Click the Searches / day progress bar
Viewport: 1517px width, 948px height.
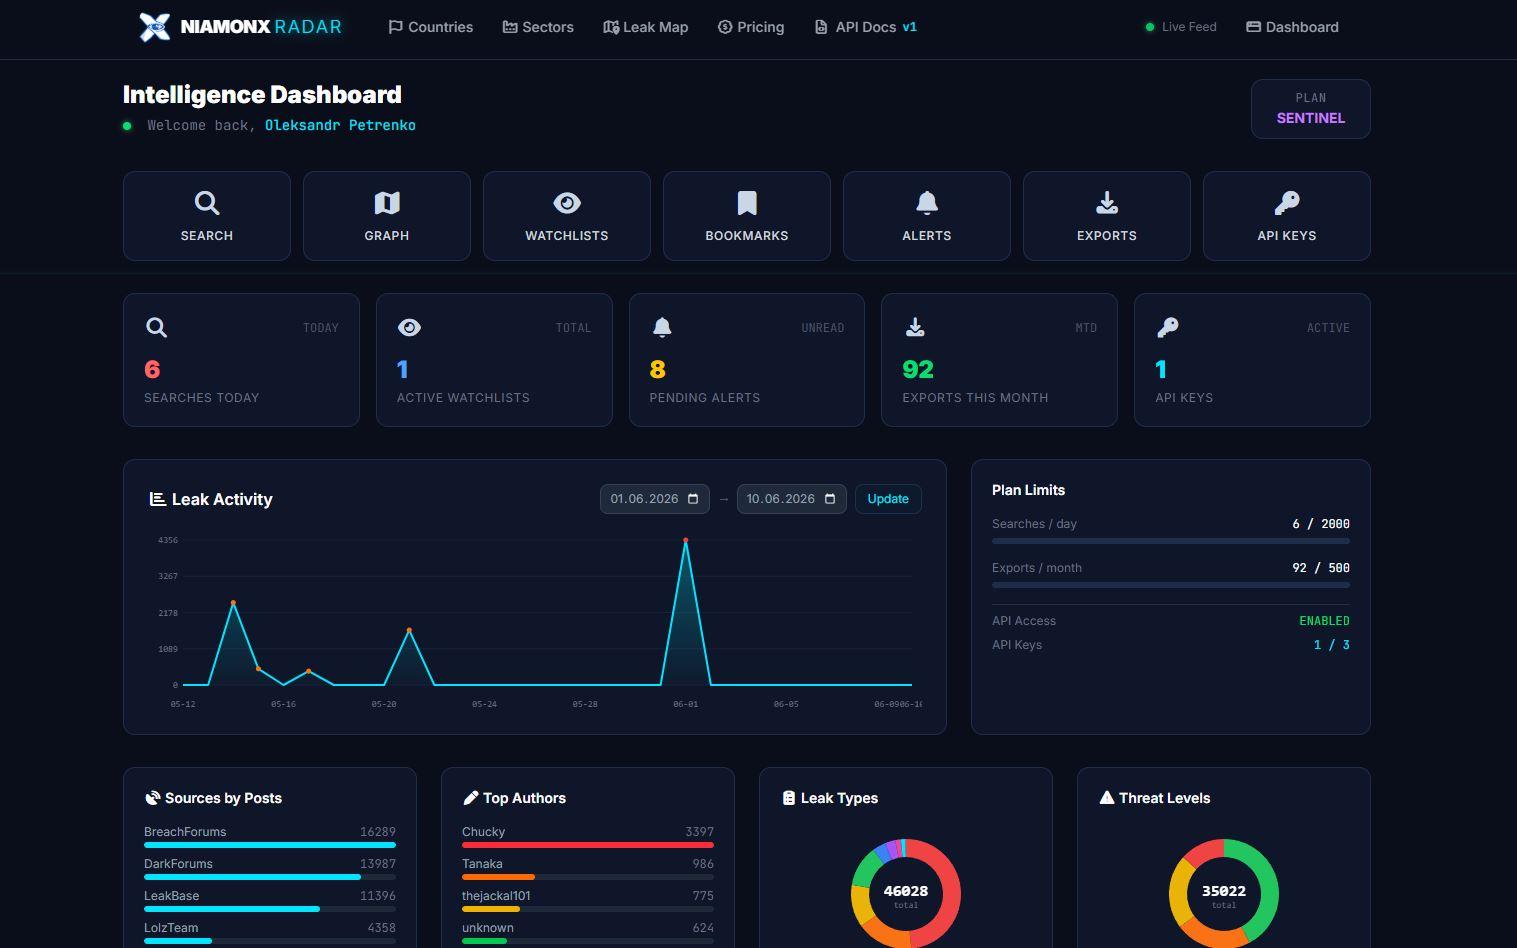1171,541
